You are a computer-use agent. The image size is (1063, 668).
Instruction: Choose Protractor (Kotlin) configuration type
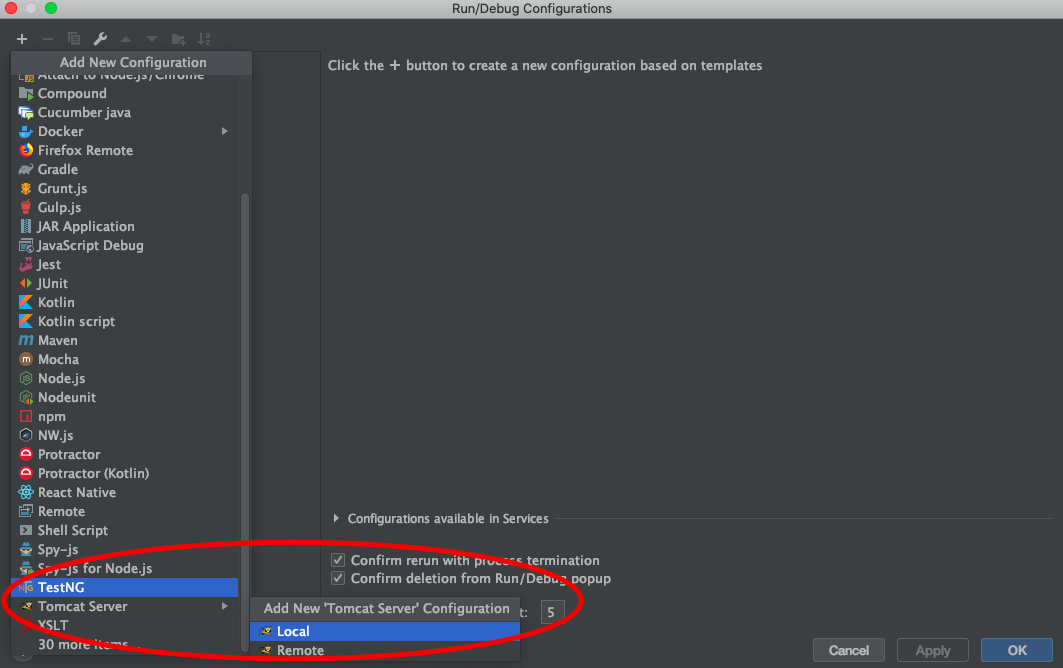(x=125, y=473)
